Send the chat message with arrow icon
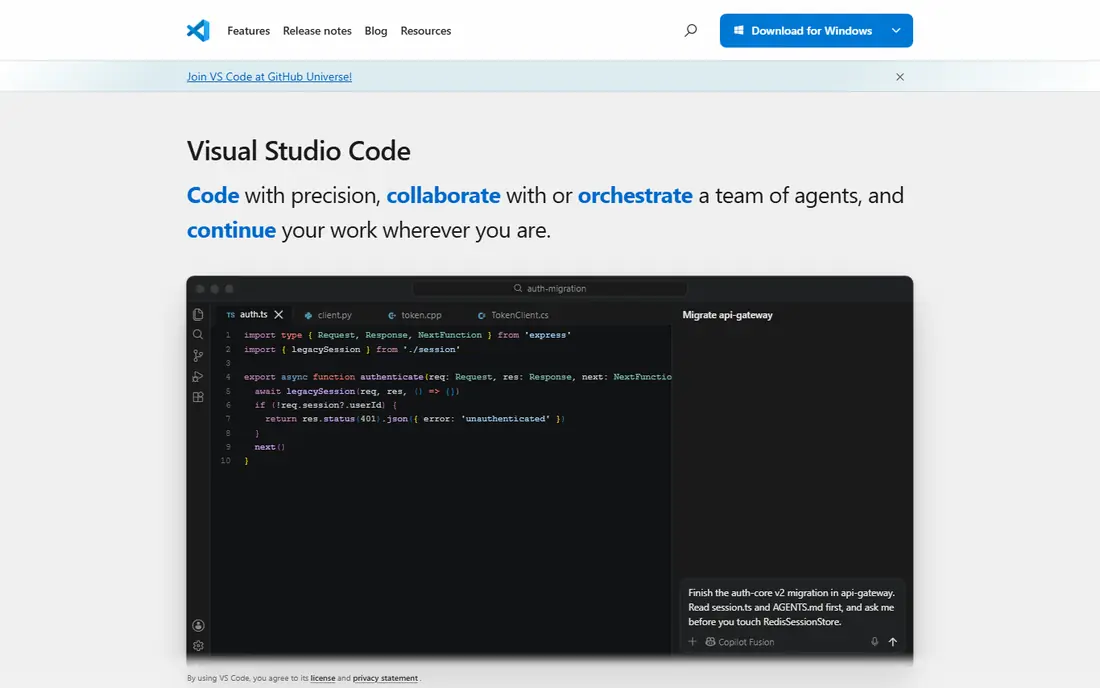Screen dimensions: 1100x688 click(892, 642)
